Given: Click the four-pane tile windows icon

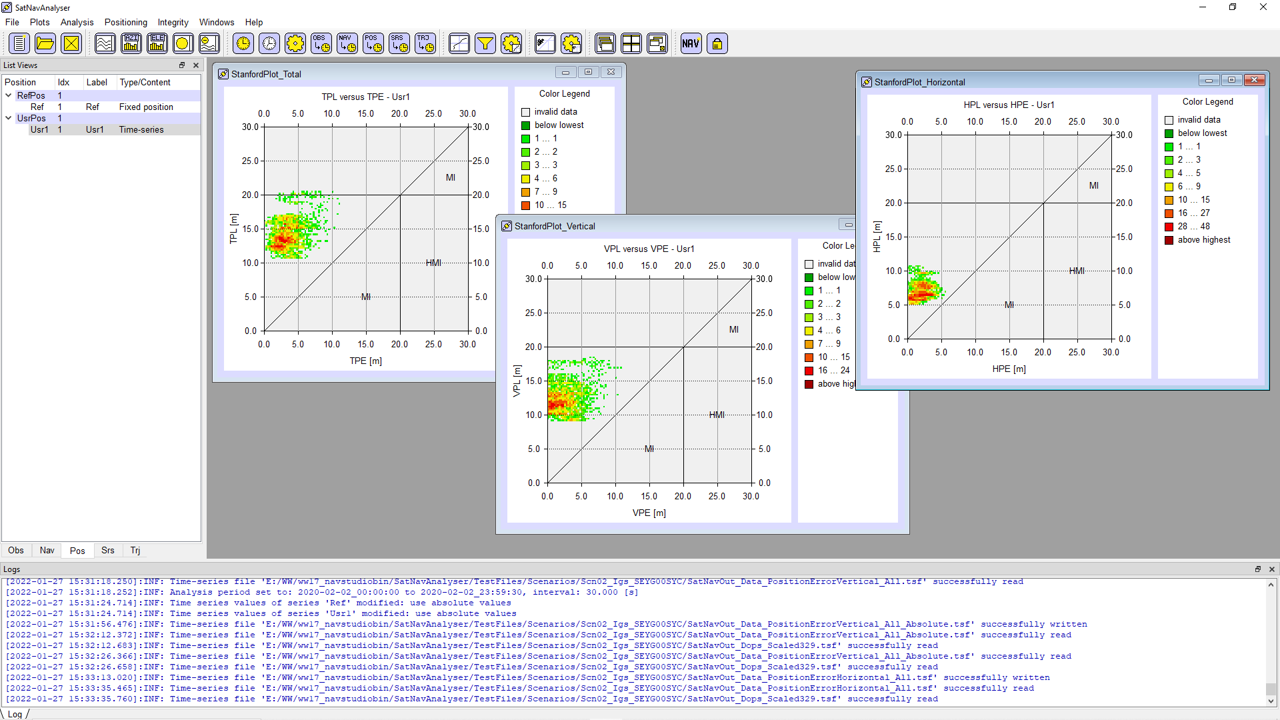Looking at the screenshot, I should coord(631,43).
